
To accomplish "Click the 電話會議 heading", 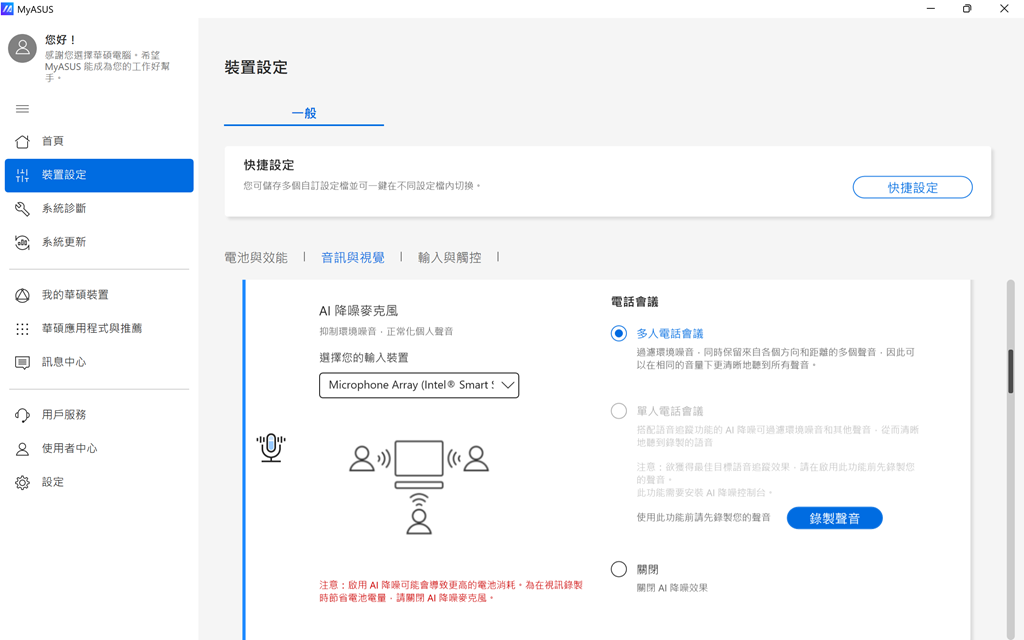I will click(x=634, y=302).
